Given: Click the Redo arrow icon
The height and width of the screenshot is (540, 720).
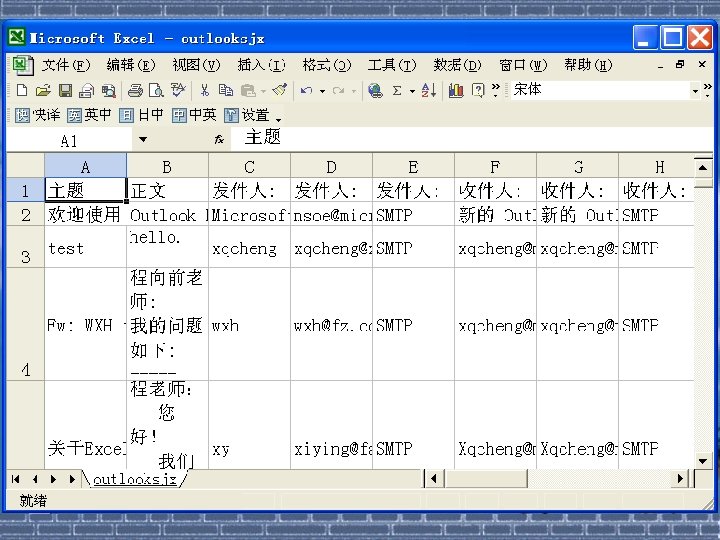Looking at the screenshot, I should tap(338, 90).
